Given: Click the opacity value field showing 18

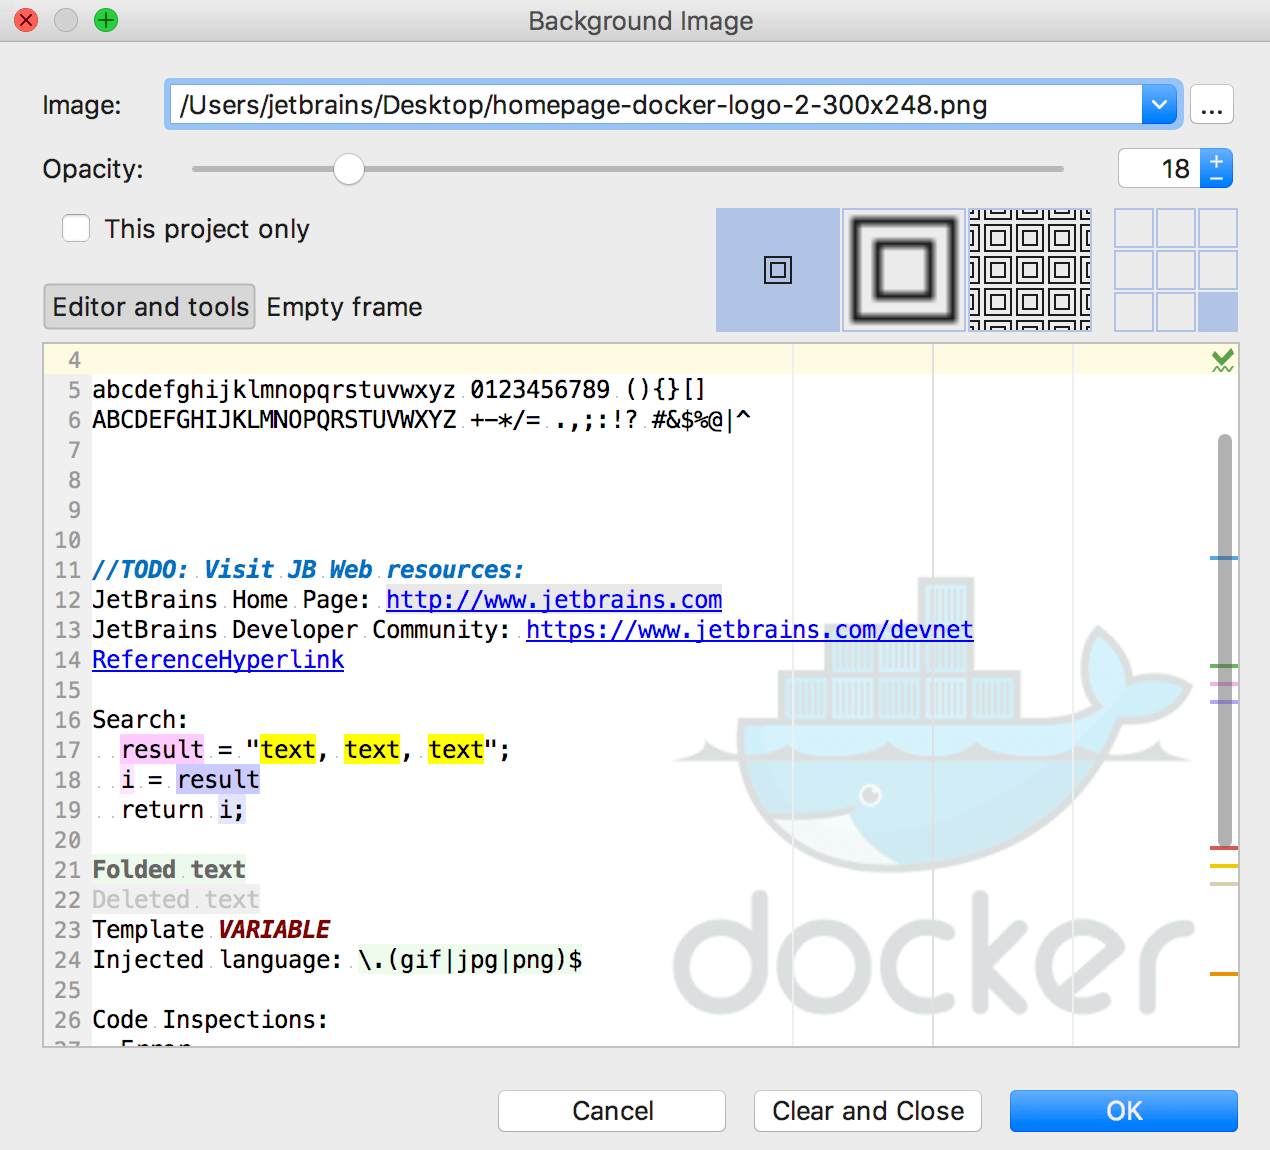Looking at the screenshot, I should 1160,168.
